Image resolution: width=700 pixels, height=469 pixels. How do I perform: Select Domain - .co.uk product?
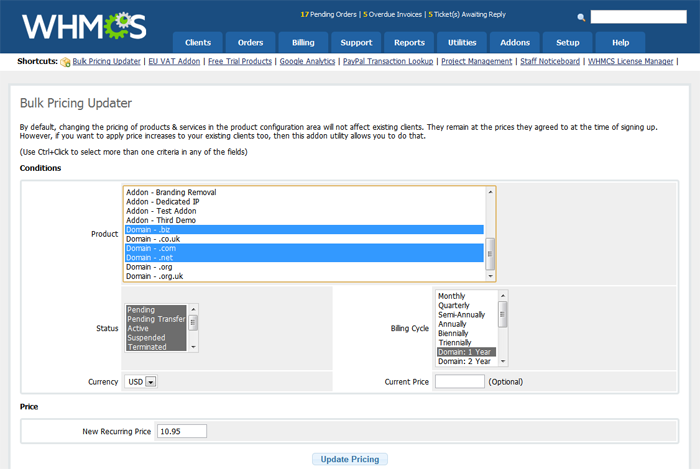click(x=304, y=239)
